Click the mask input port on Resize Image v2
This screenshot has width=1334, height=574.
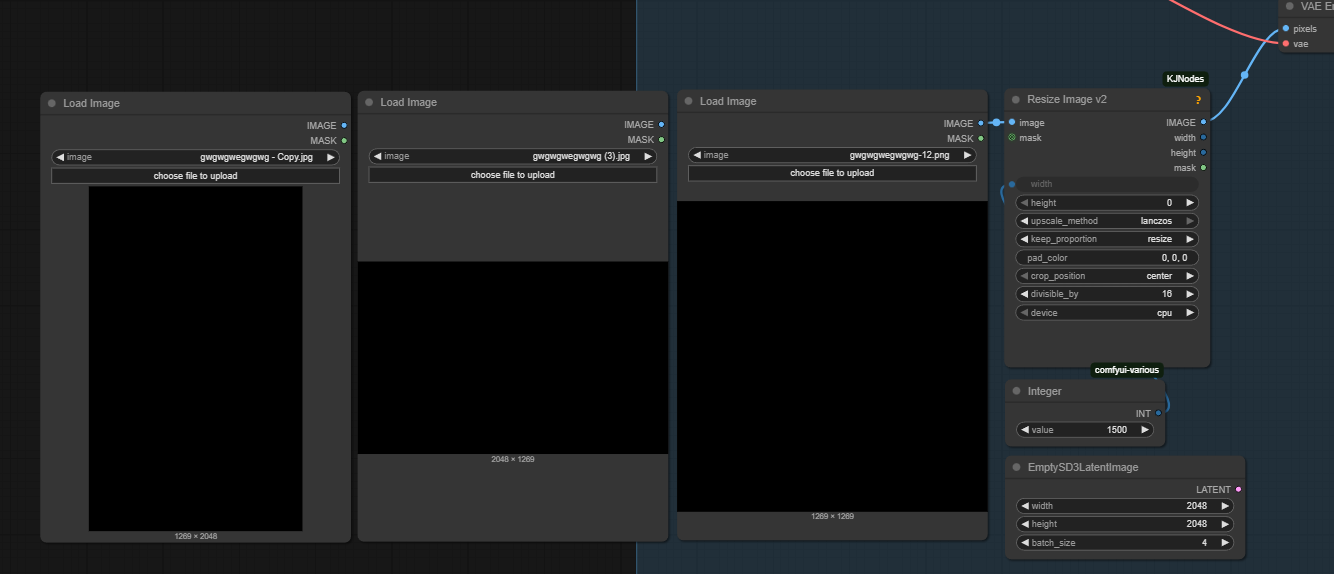click(x=1012, y=138)
